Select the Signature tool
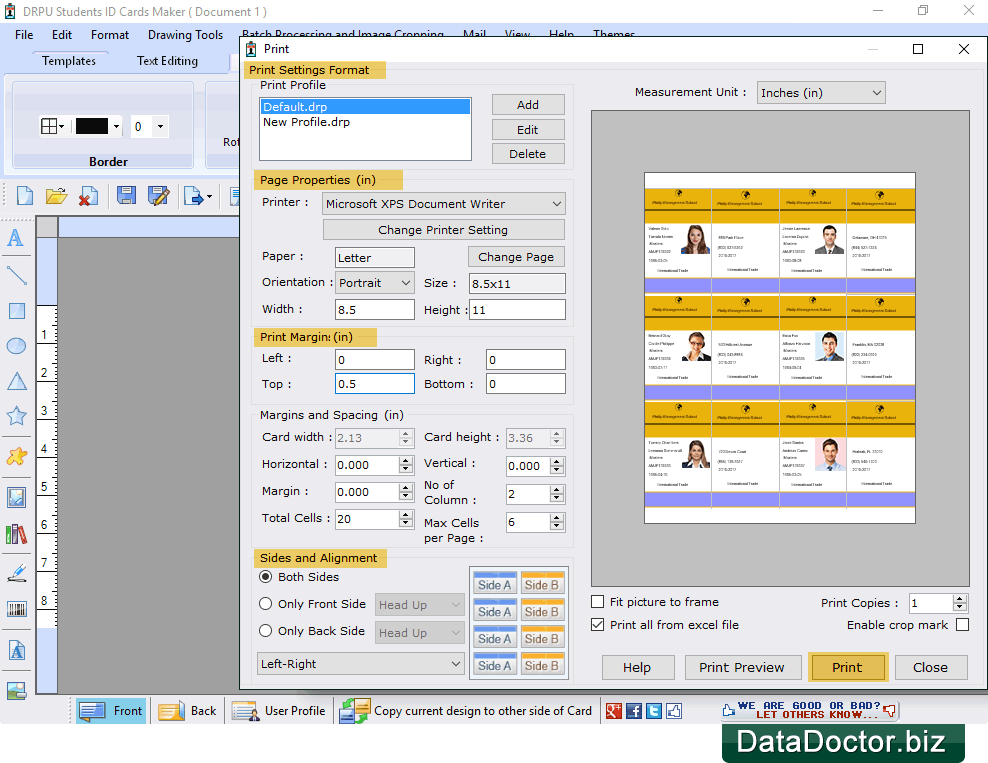The height and width of the screenshot is (763, 988). (x=16, y=572)
